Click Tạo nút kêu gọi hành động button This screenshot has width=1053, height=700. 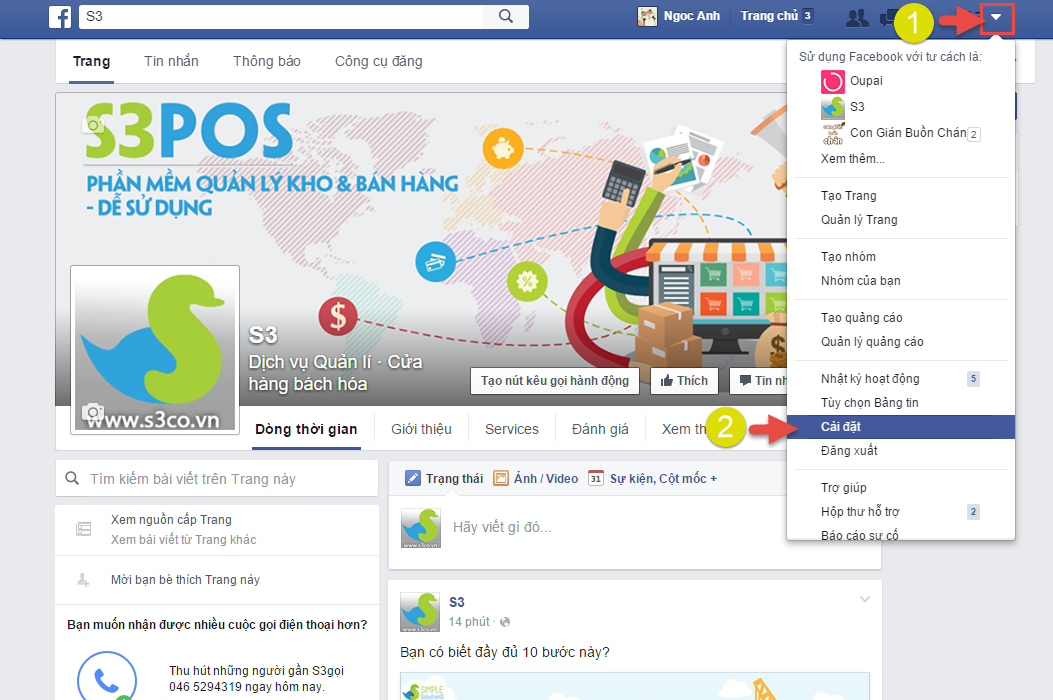[555, 381]
